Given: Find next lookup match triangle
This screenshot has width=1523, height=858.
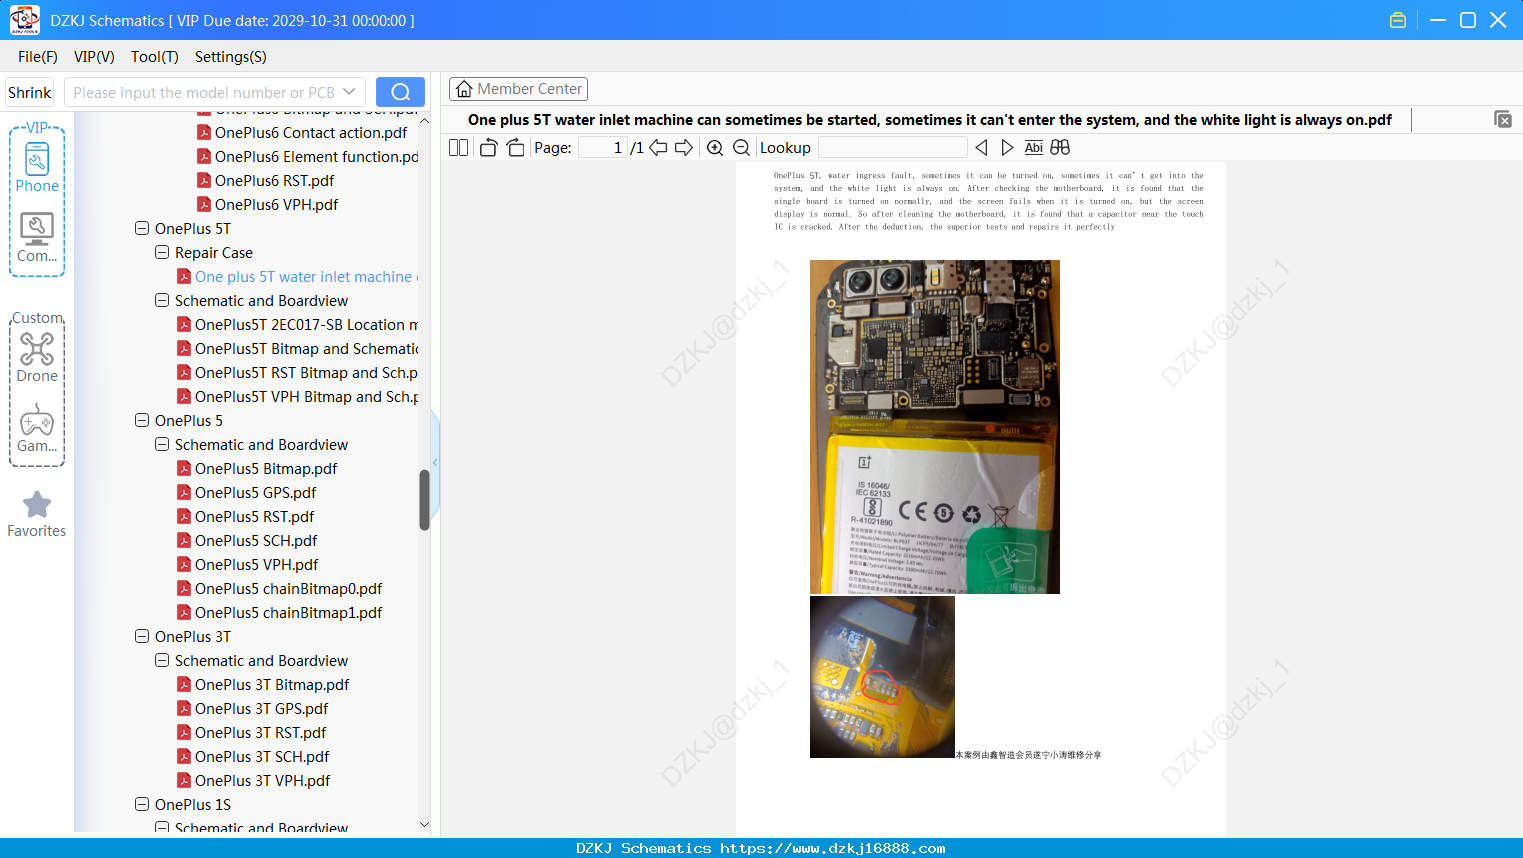Looking at the screenshot, I should (x=1007, y=147).
